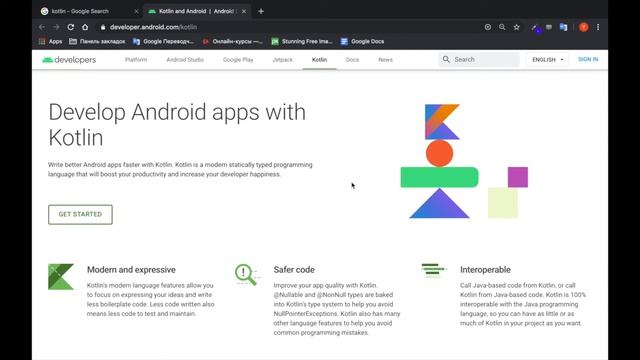
Task: Open the Панель закладок bookmarks folder
Action: [97, 41]
